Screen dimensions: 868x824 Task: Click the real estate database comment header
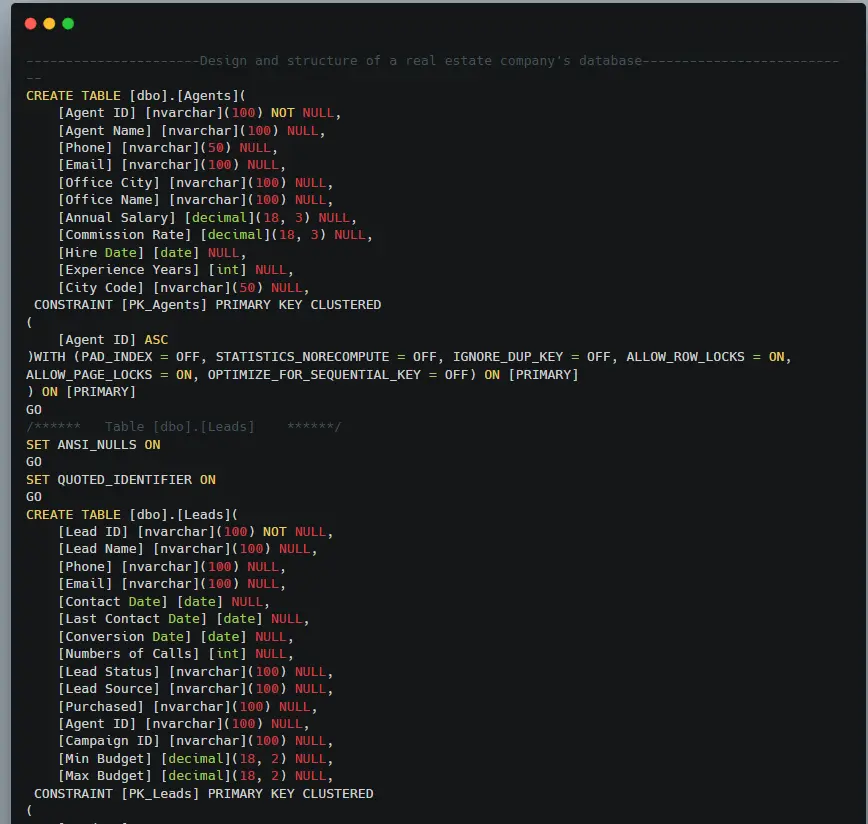click(x=420, y=61)
